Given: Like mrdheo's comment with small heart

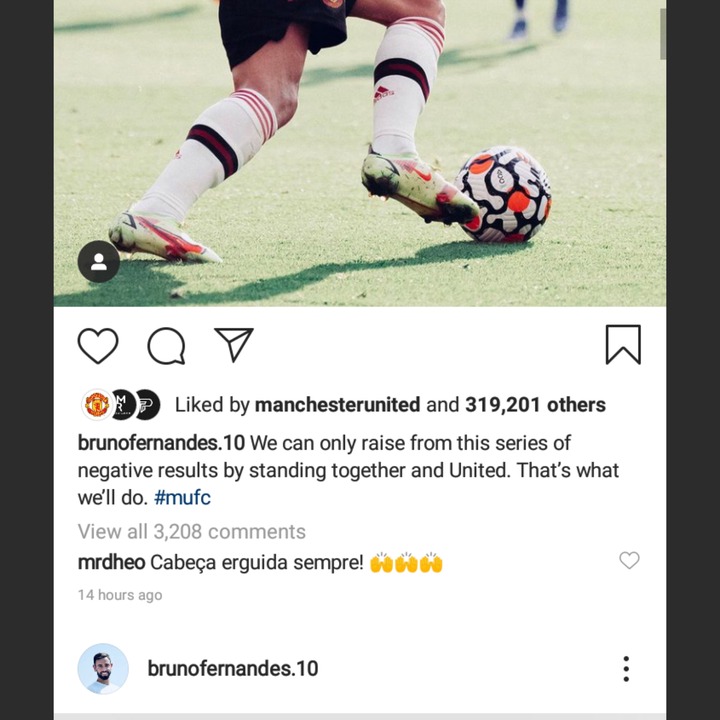Looking at the screenshot, I should pos(629,560).
